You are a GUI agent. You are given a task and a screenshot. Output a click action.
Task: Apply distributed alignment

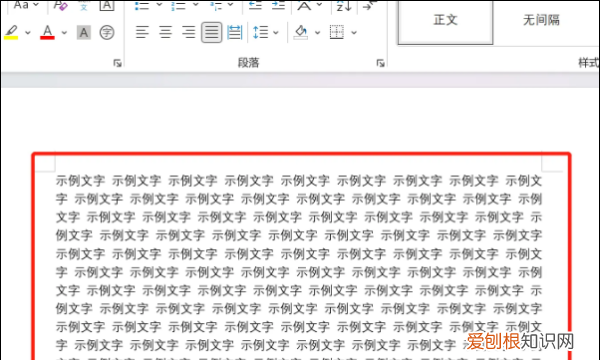coord(235,33)
